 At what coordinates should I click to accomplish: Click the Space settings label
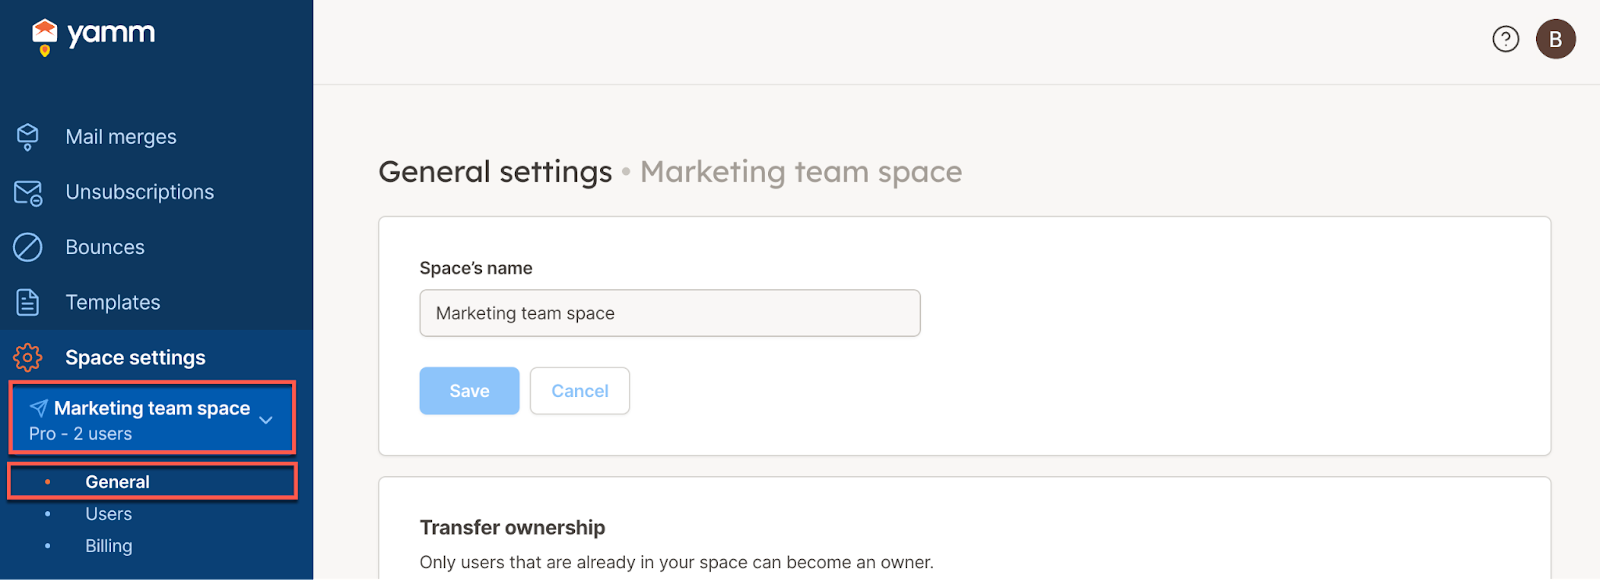tap(135, 357)
